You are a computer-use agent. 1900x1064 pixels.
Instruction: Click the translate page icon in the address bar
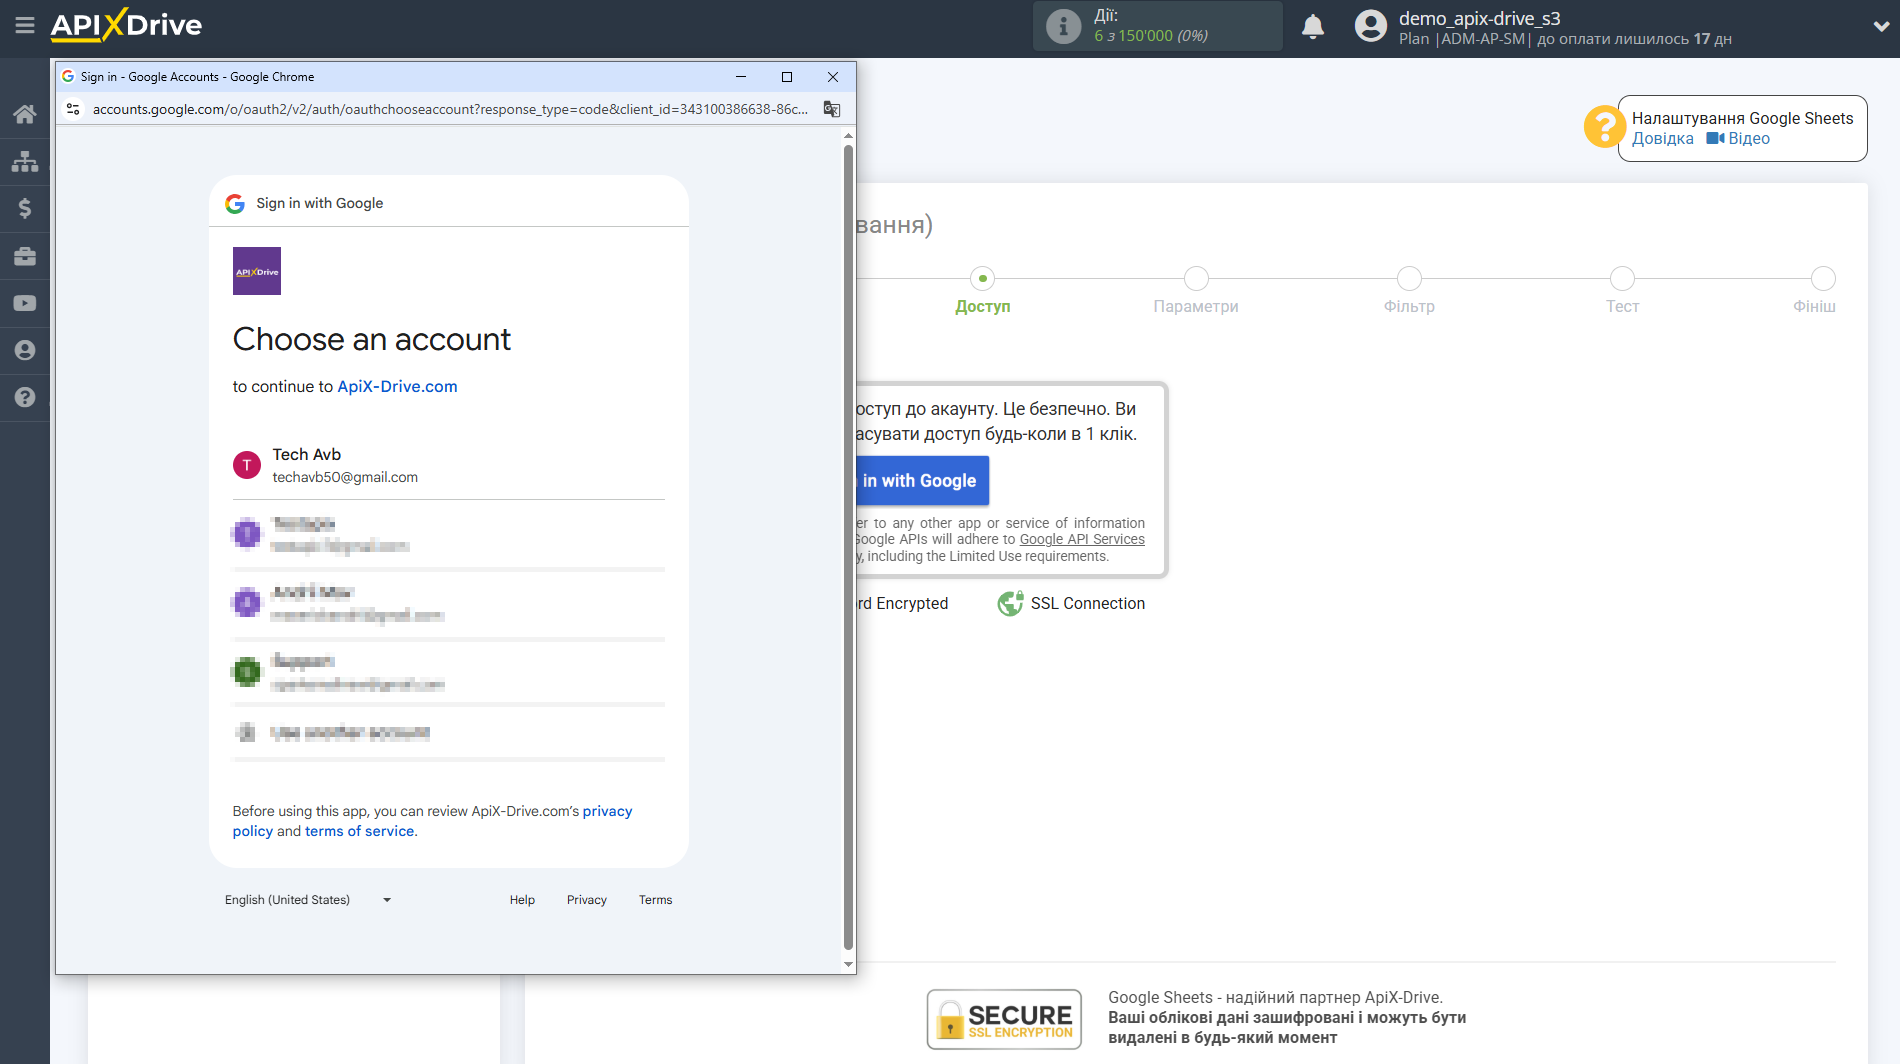click(831, 109)
